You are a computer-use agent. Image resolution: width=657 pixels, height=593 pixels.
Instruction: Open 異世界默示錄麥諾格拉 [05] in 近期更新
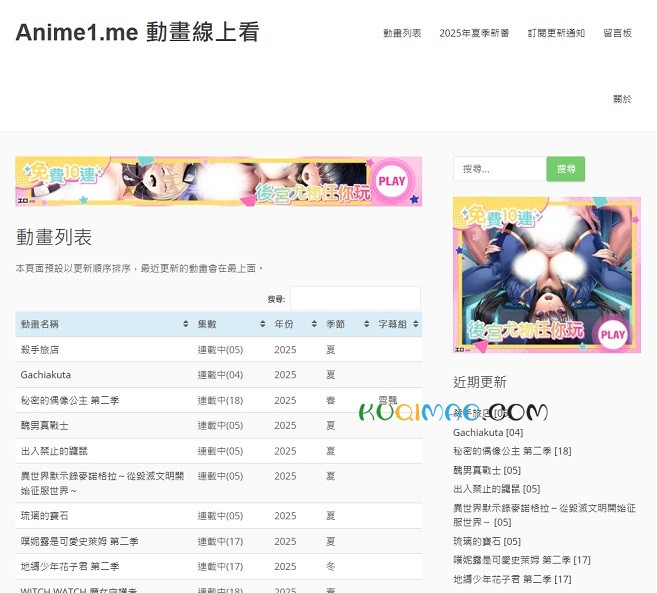click(544, 515)
